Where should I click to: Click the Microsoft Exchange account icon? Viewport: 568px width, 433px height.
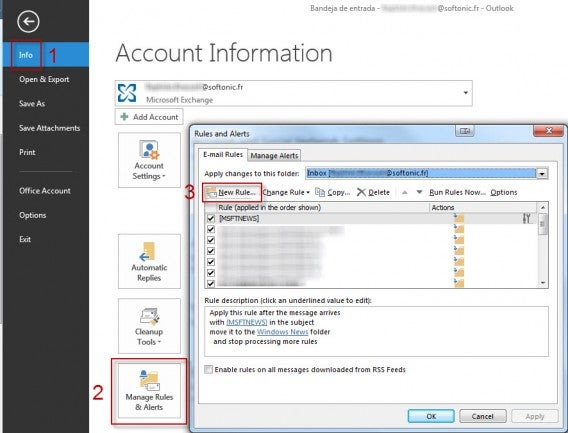(x=128, y=93)
